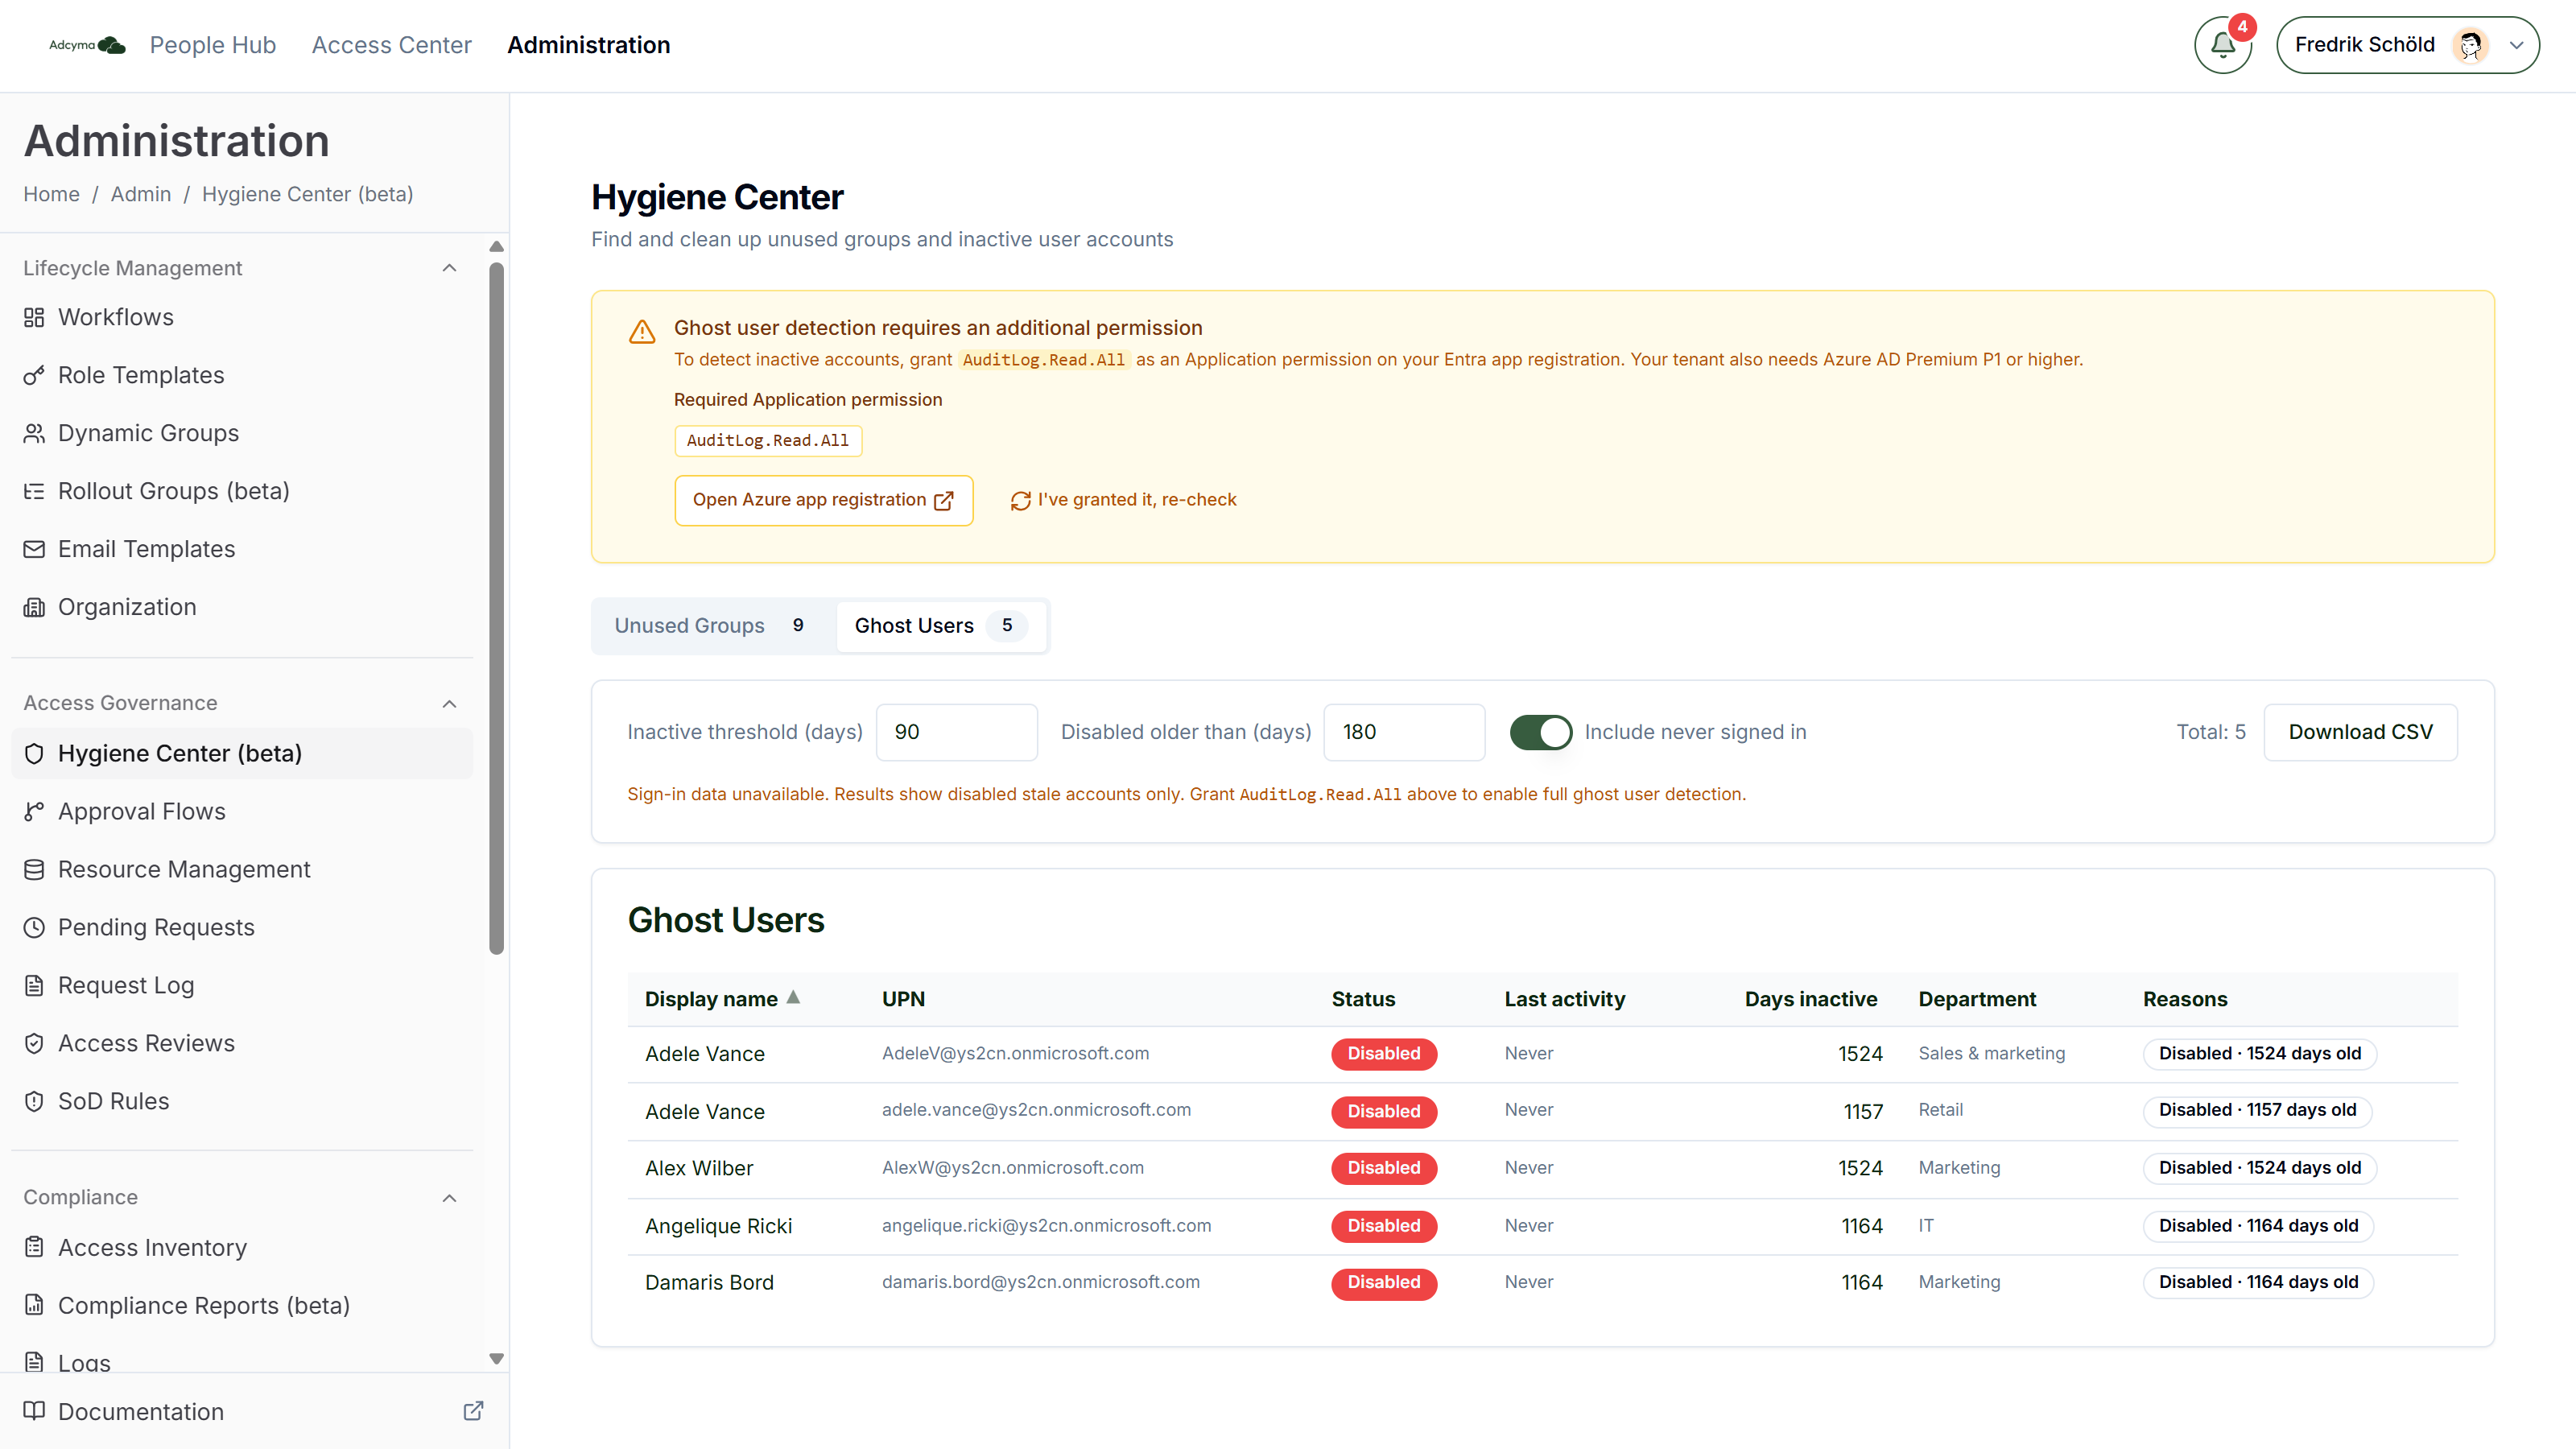Viewport: 2576px width, 1449px height.
Task: Collapse the Lifecycle Management section
Action: pos(449,268)
